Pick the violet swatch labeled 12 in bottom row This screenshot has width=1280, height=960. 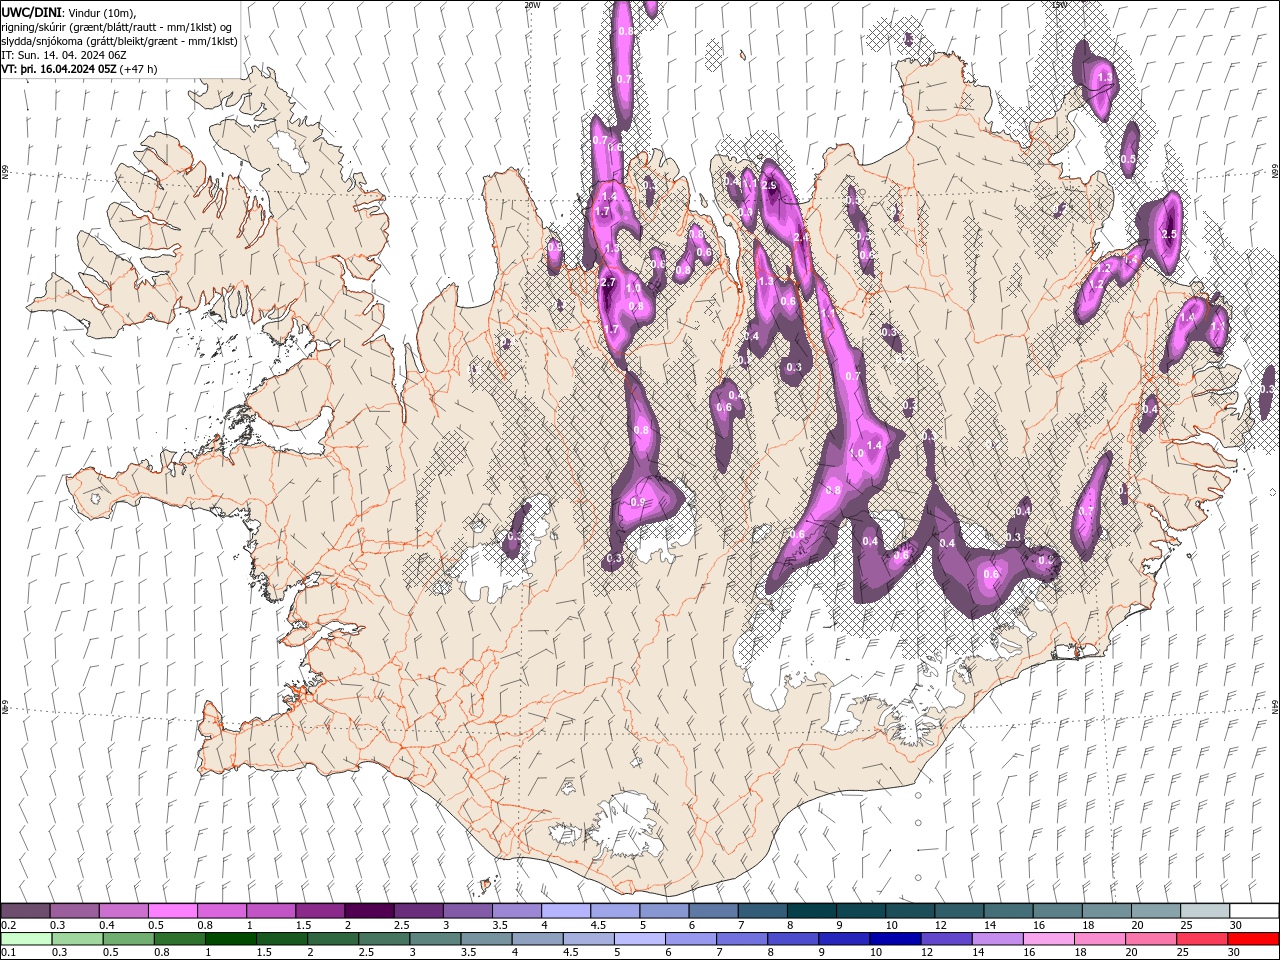point(946,939)
